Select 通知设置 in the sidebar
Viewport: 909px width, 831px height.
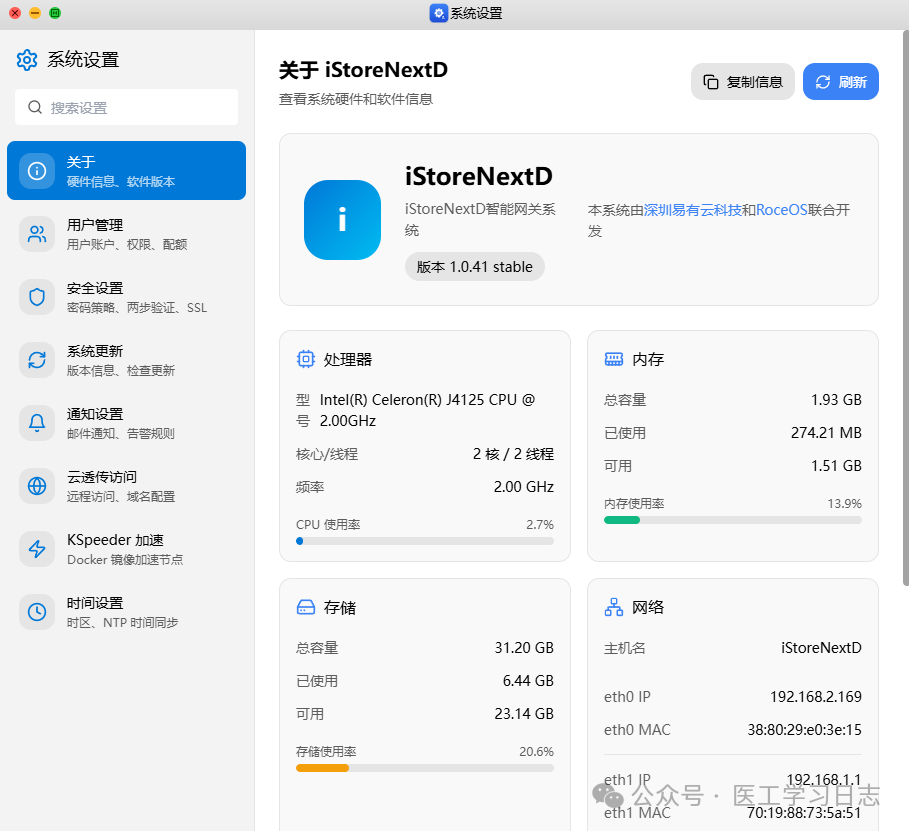coord(126,423)
